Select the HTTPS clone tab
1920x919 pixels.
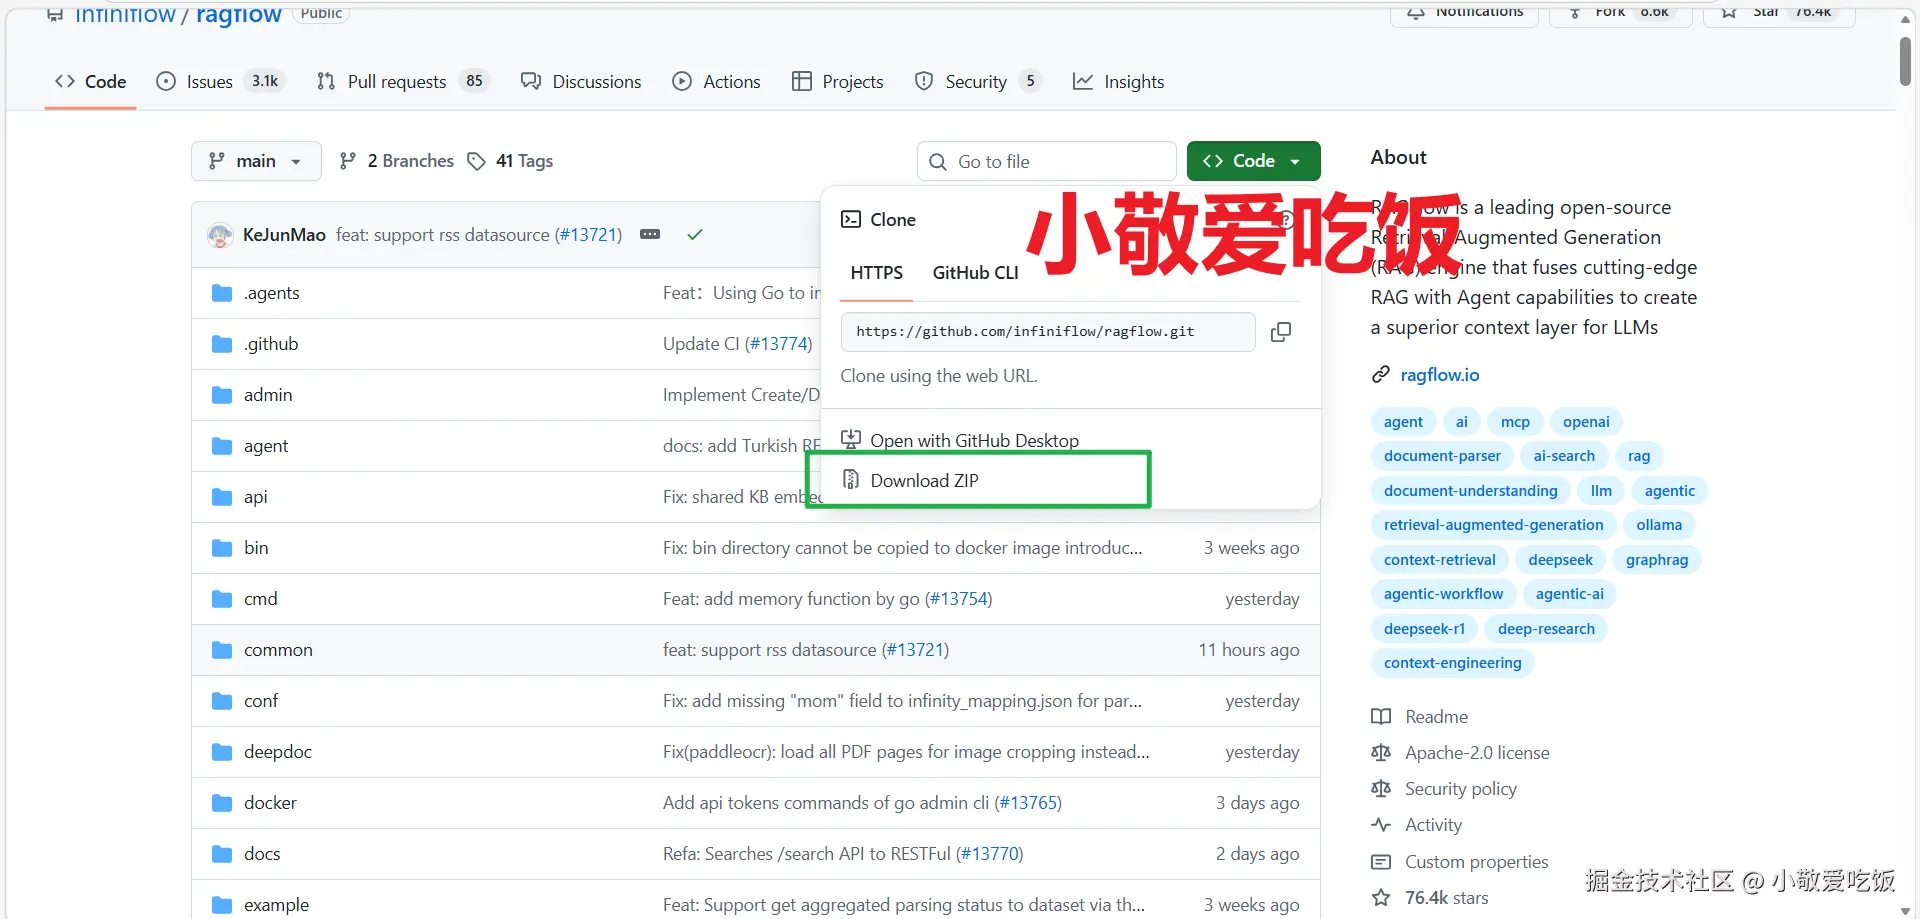tap(876, 273)
